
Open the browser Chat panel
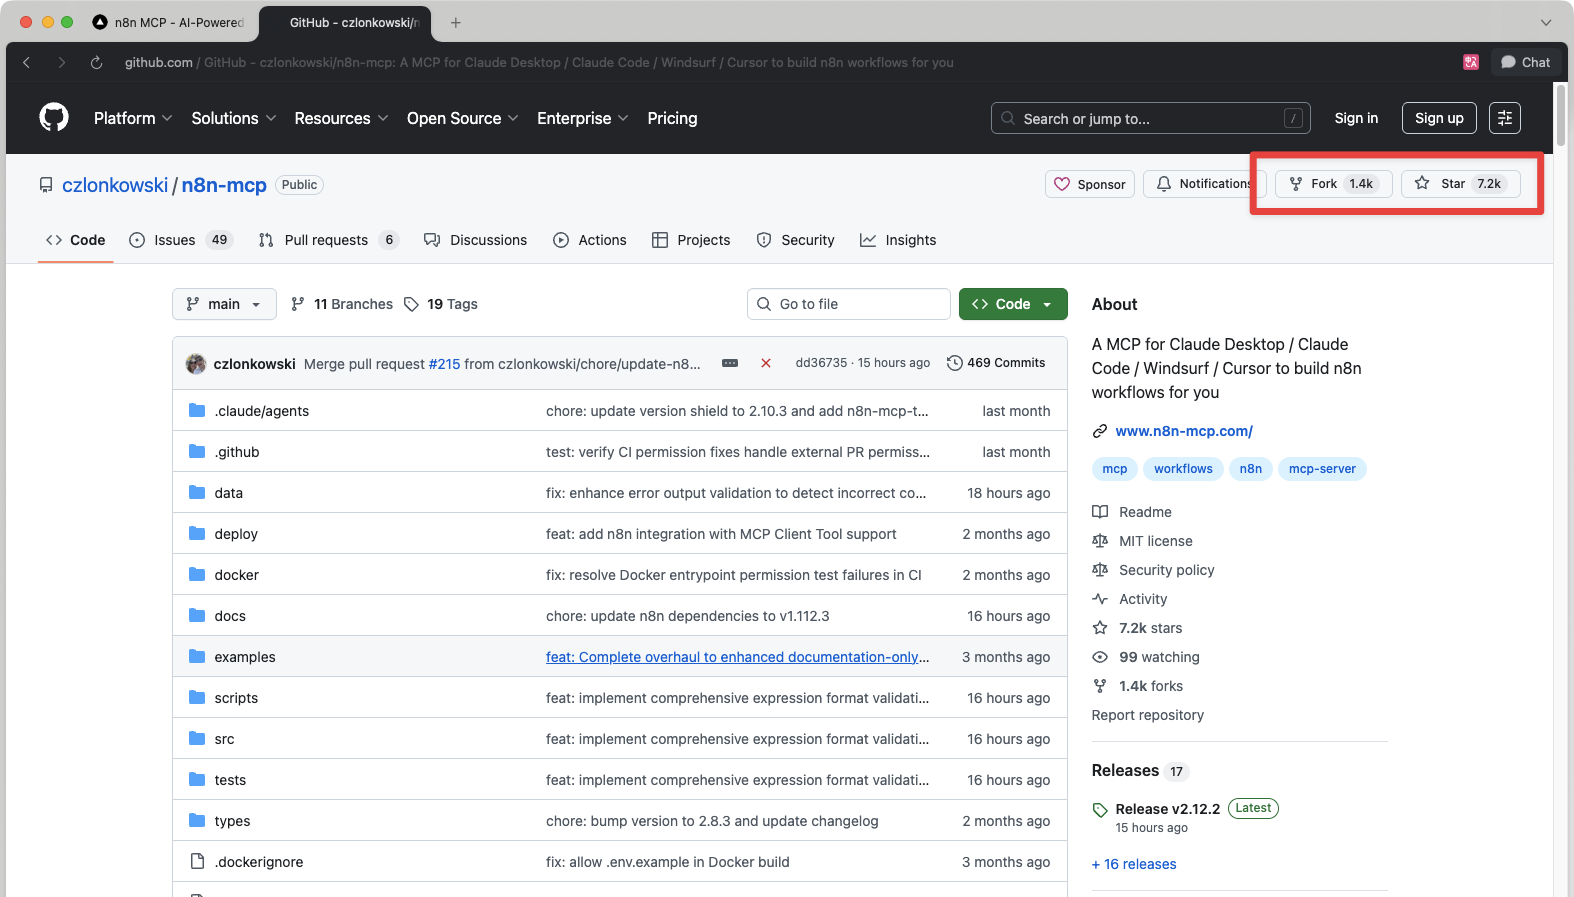(1526, 62)
